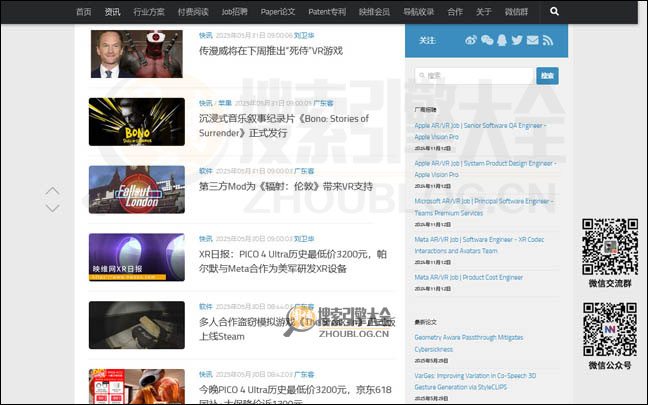
Task: Open Meta Software Engineer XR Codec job link
Action: (479, 245)
